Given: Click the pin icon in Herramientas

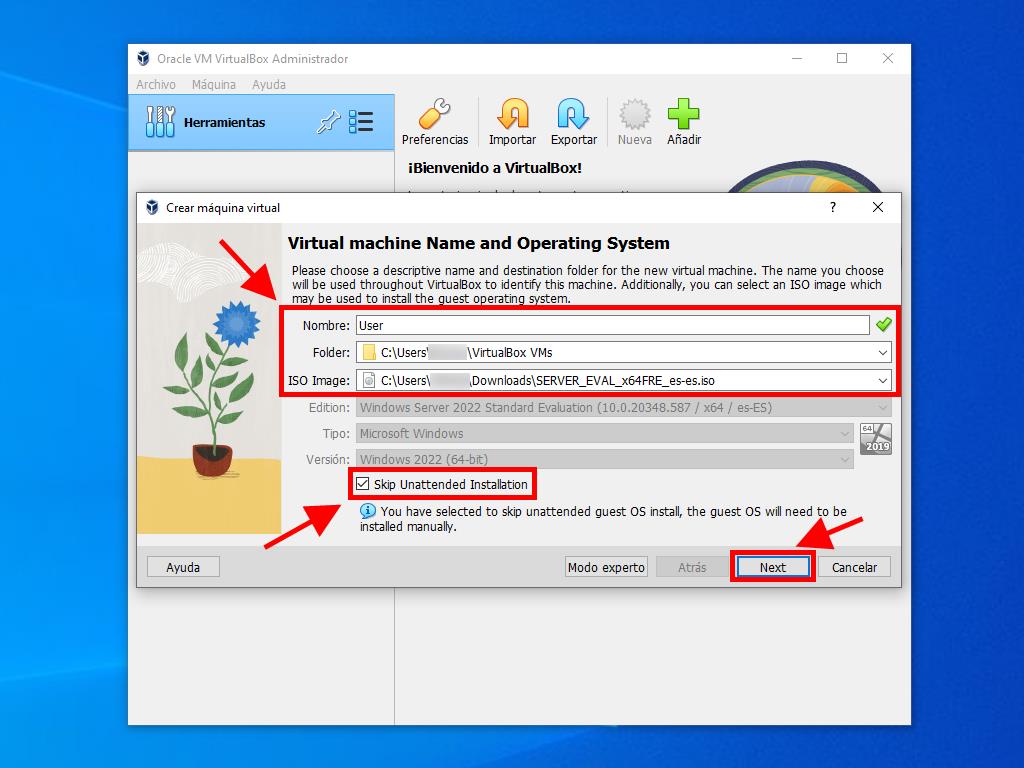Looking at the screenshot, I should (x=328, y=122).
